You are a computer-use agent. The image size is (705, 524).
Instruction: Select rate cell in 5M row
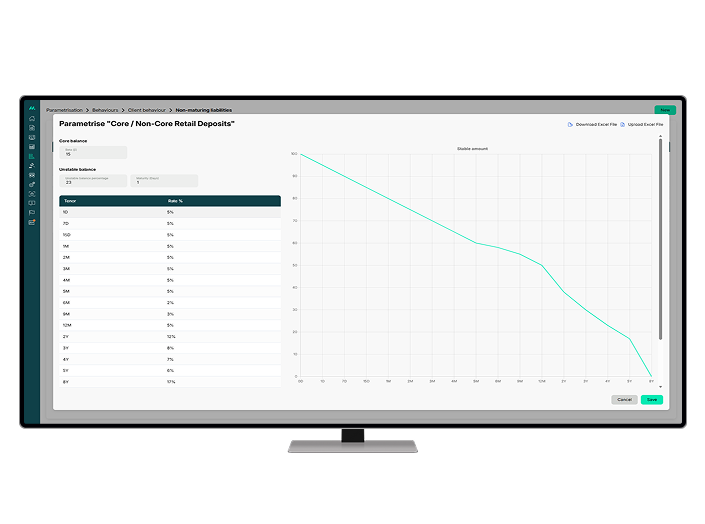point(170,291)
